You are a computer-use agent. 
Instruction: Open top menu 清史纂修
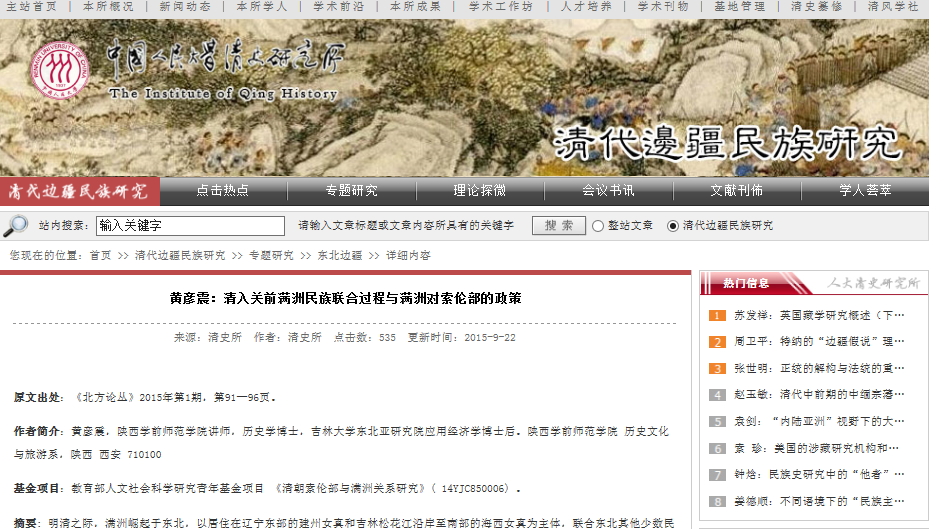[x=816, y=7]
